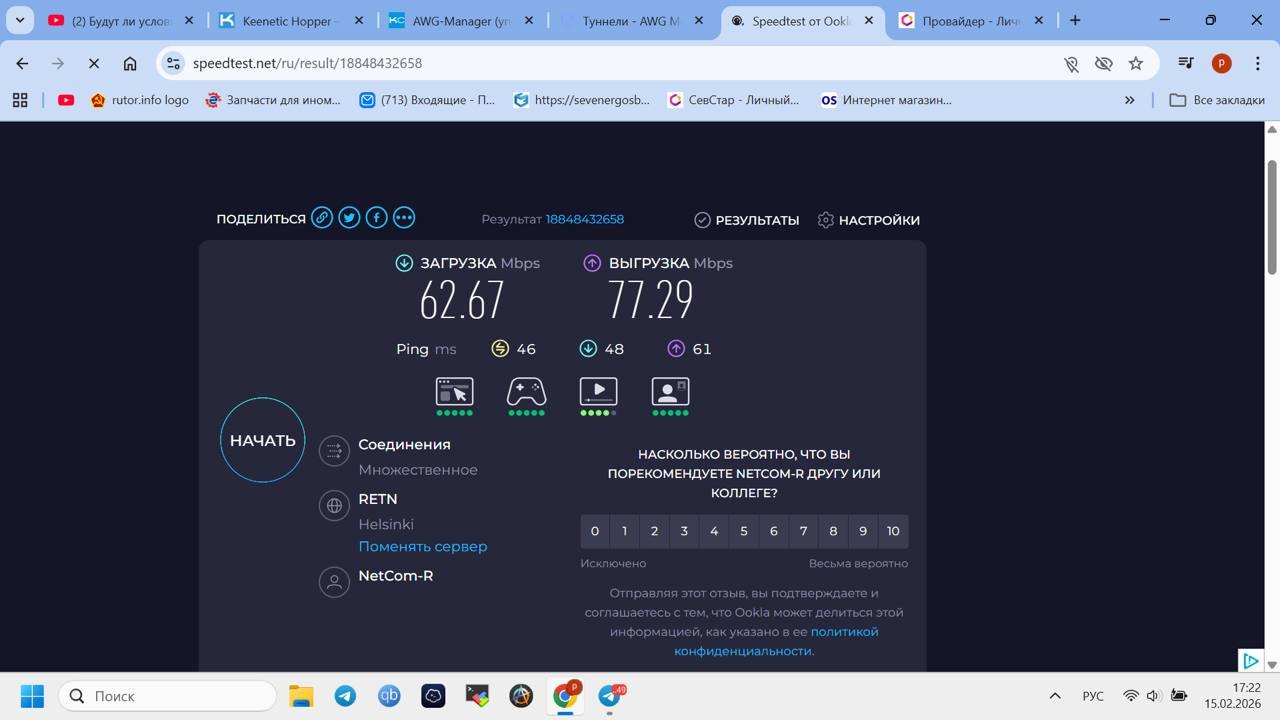Click the address bar URL field
Screen dimensions: 1280x720
point(600,63)
